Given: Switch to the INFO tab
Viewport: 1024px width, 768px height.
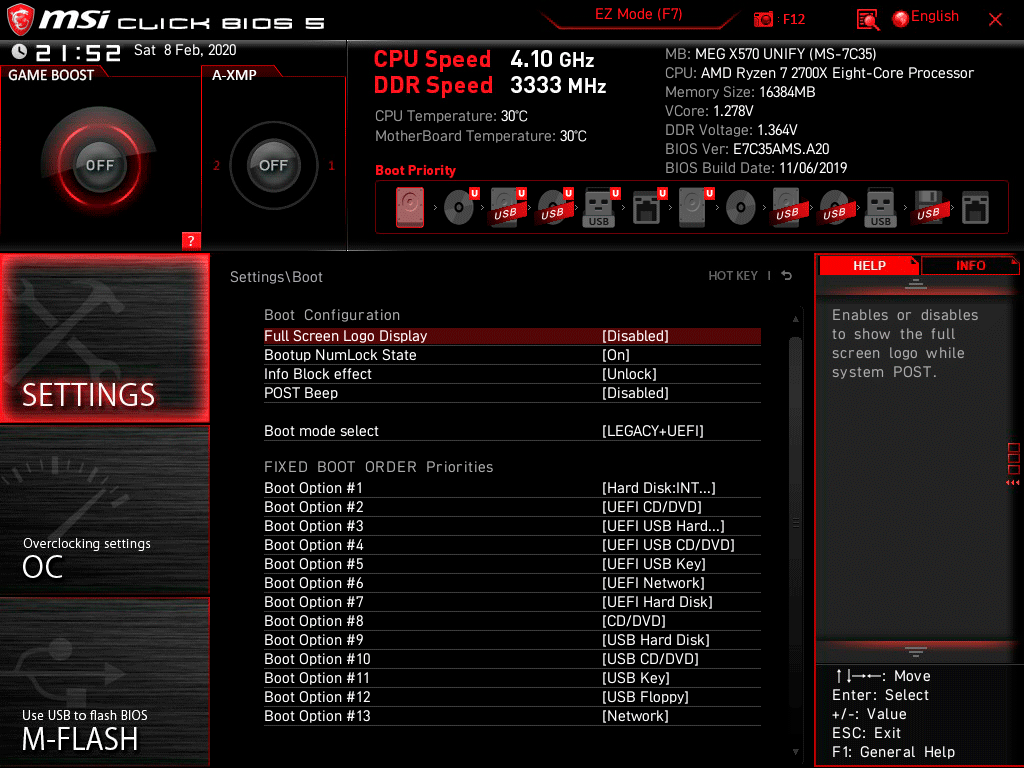Looking at the screenshot, I should 970,266.
